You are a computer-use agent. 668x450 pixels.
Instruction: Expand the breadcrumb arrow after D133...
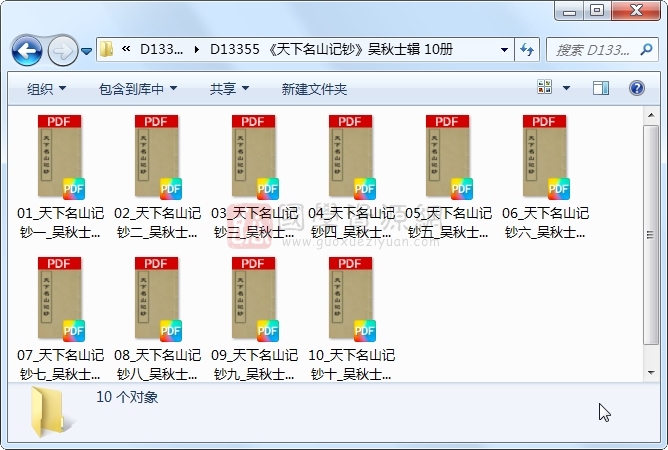click(196, 49)
